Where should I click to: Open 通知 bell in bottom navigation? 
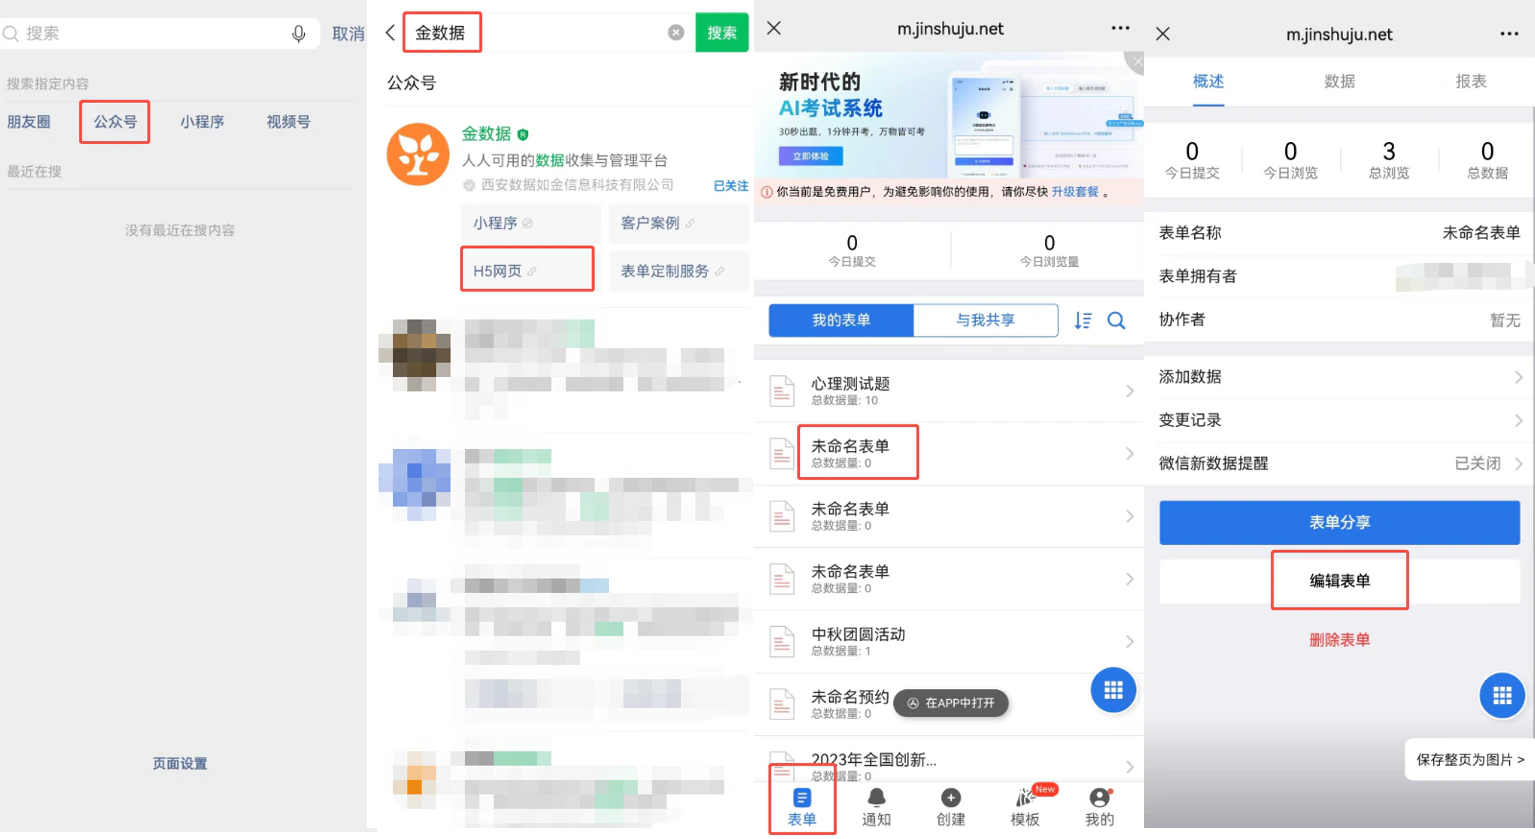coord(876,807)
